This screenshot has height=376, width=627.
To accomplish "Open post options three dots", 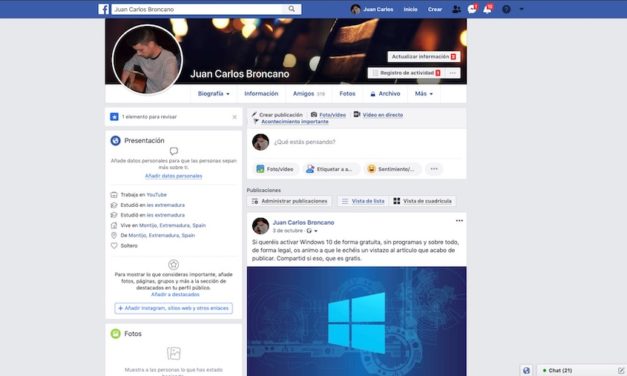I will click(x=459, y=221).
